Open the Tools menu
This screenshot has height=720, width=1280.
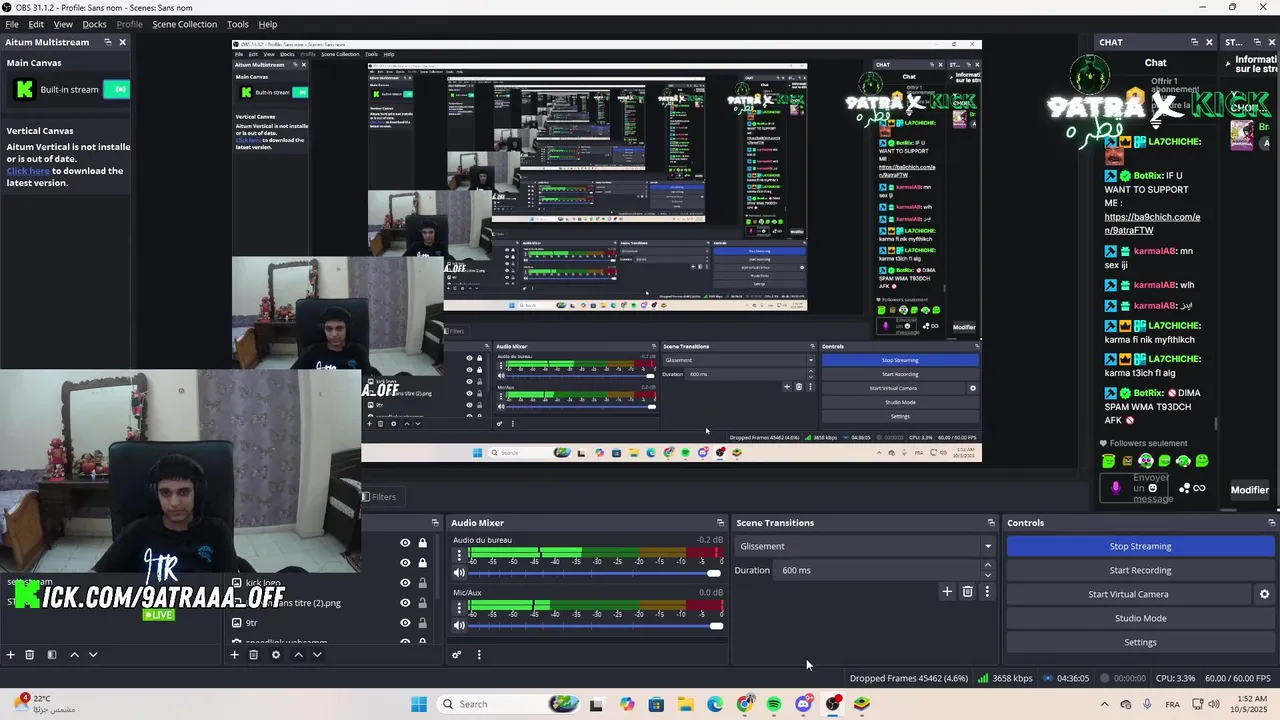238,24
